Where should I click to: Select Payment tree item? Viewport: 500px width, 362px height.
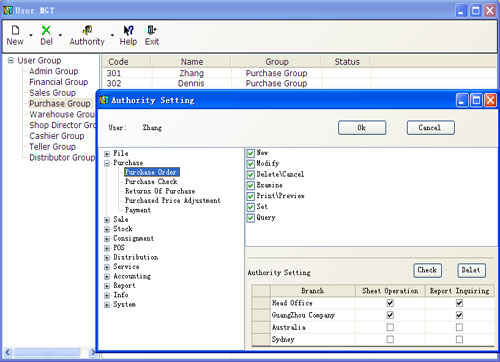pyautogui.click(x=138, y=210)
